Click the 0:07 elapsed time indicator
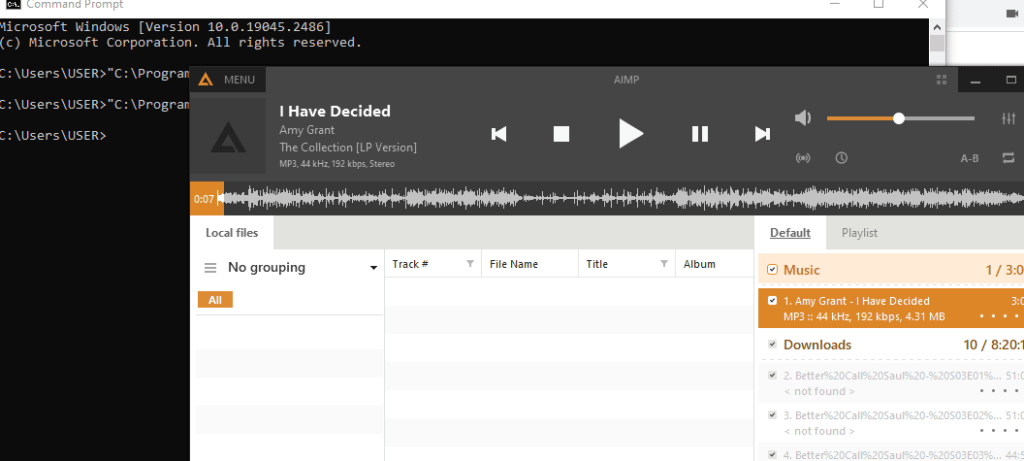Image resolution: width=1024 pixels, height=461 pixels. (x=204, y=199)
